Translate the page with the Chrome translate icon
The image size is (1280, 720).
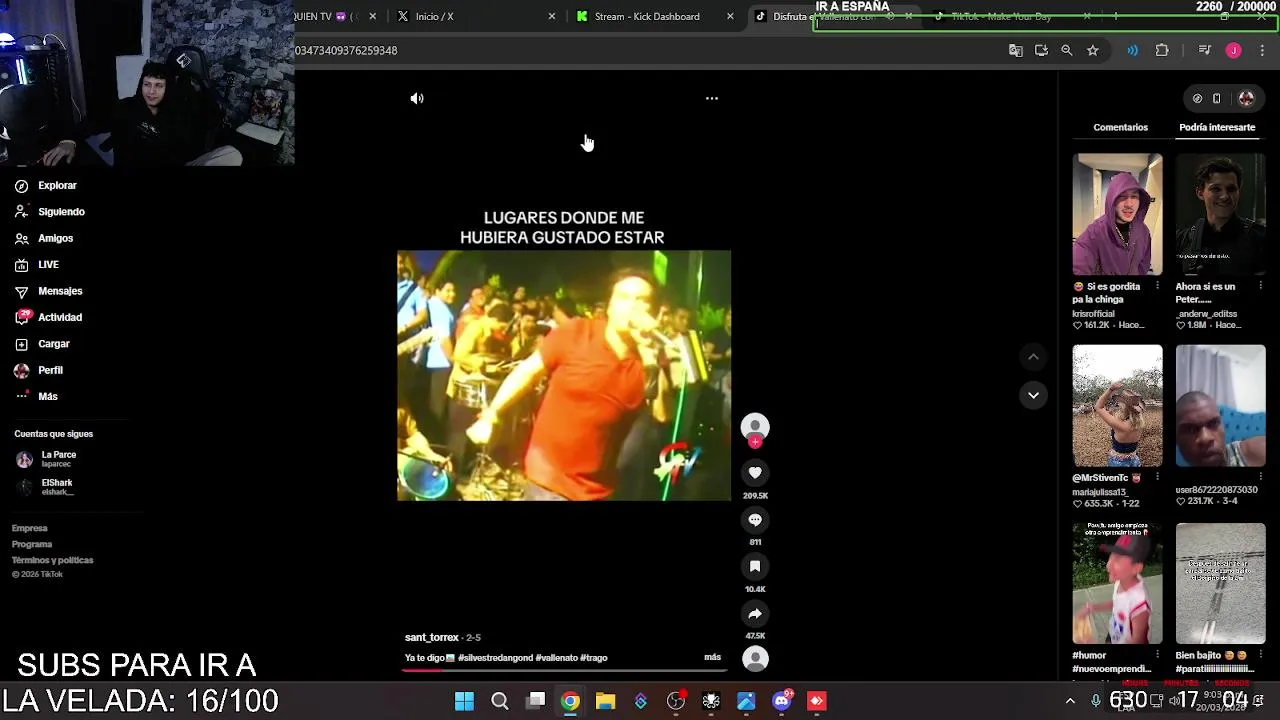[x=1015, y=50]
